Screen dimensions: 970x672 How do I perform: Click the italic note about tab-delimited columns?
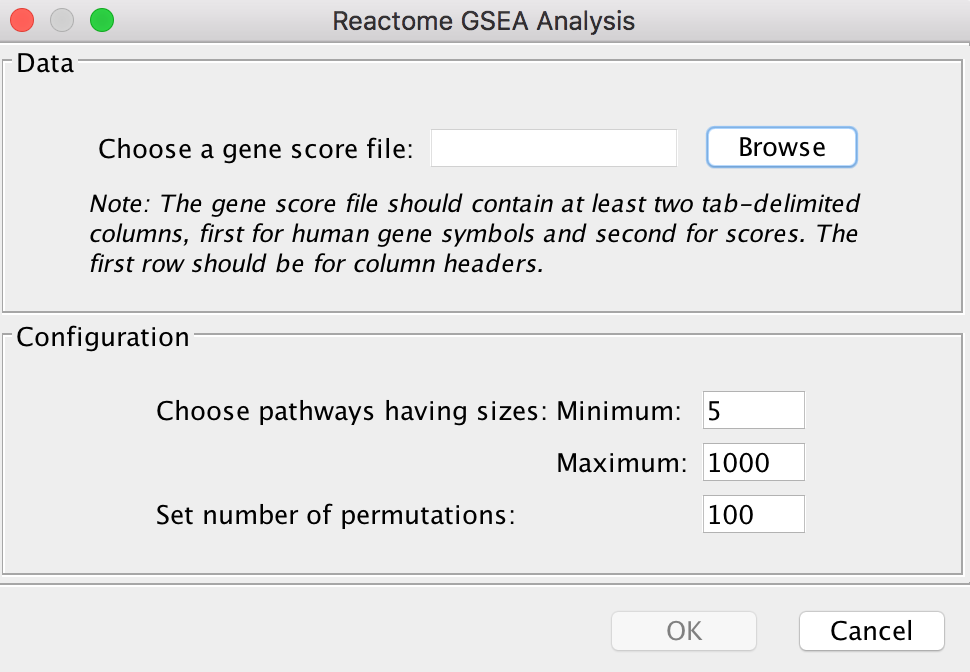pyautogui.click(x=474, y=234)
